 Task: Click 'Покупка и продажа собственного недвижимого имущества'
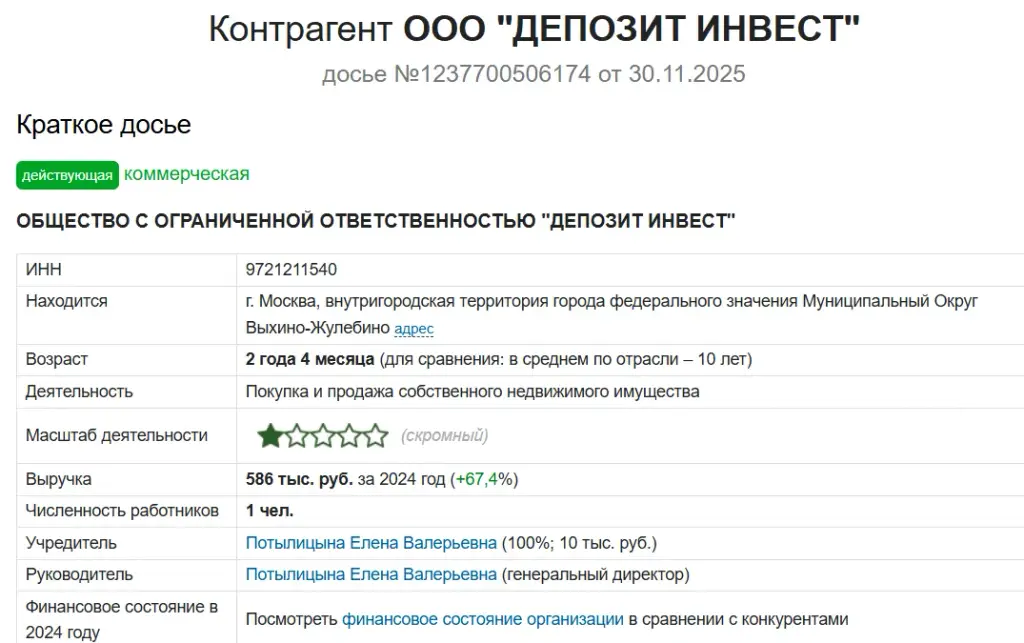coord(472,392)
